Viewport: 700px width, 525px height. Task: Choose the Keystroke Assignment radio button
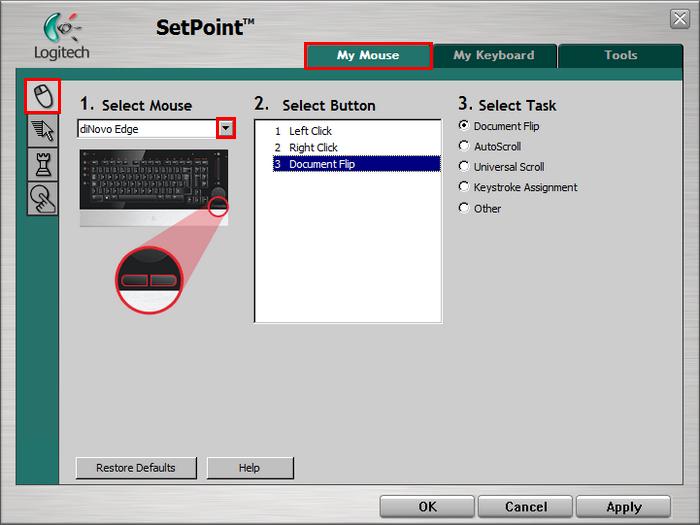pyautogui.click(x=464, y=186)
